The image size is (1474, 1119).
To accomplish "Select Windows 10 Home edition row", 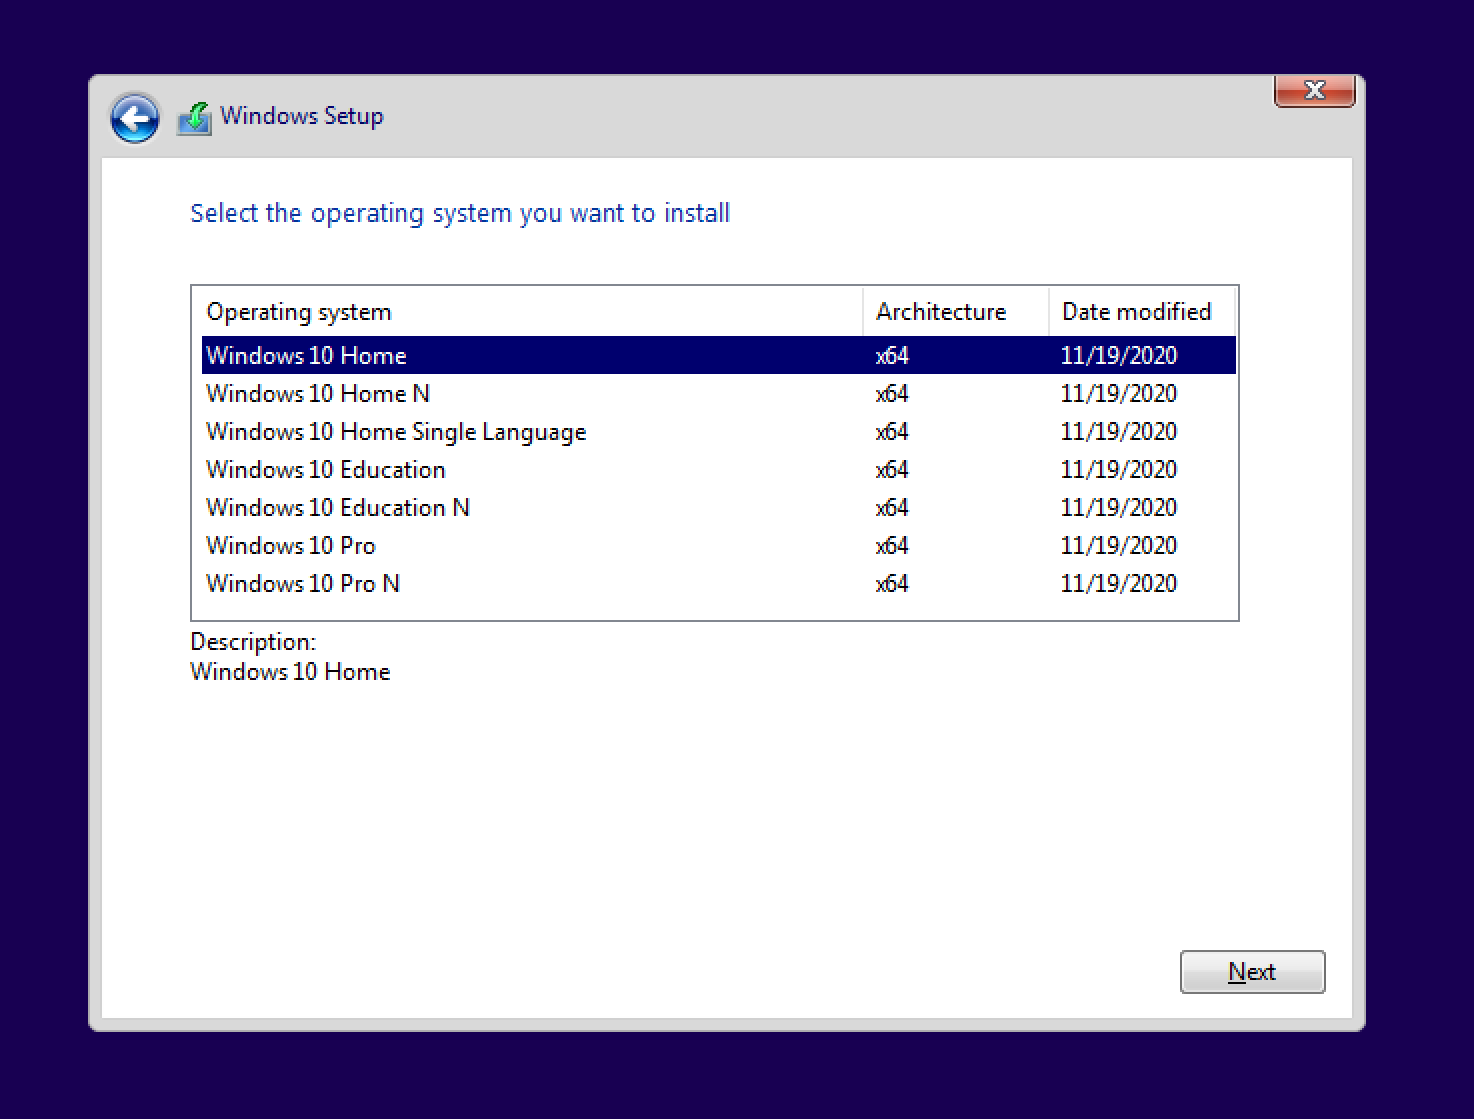I will (719, 356).
